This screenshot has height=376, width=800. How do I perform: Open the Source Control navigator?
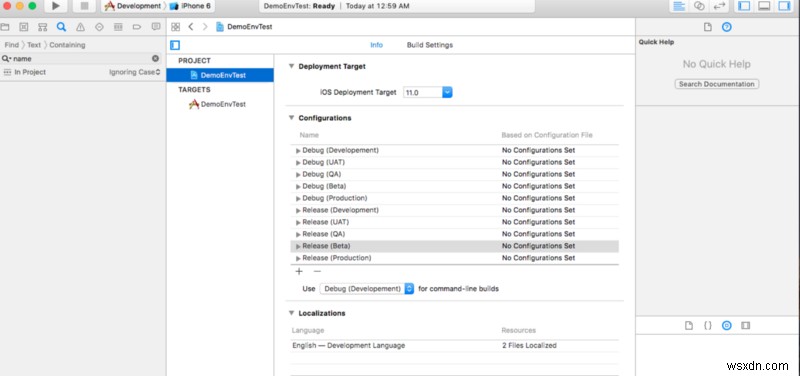pos(23,27)
